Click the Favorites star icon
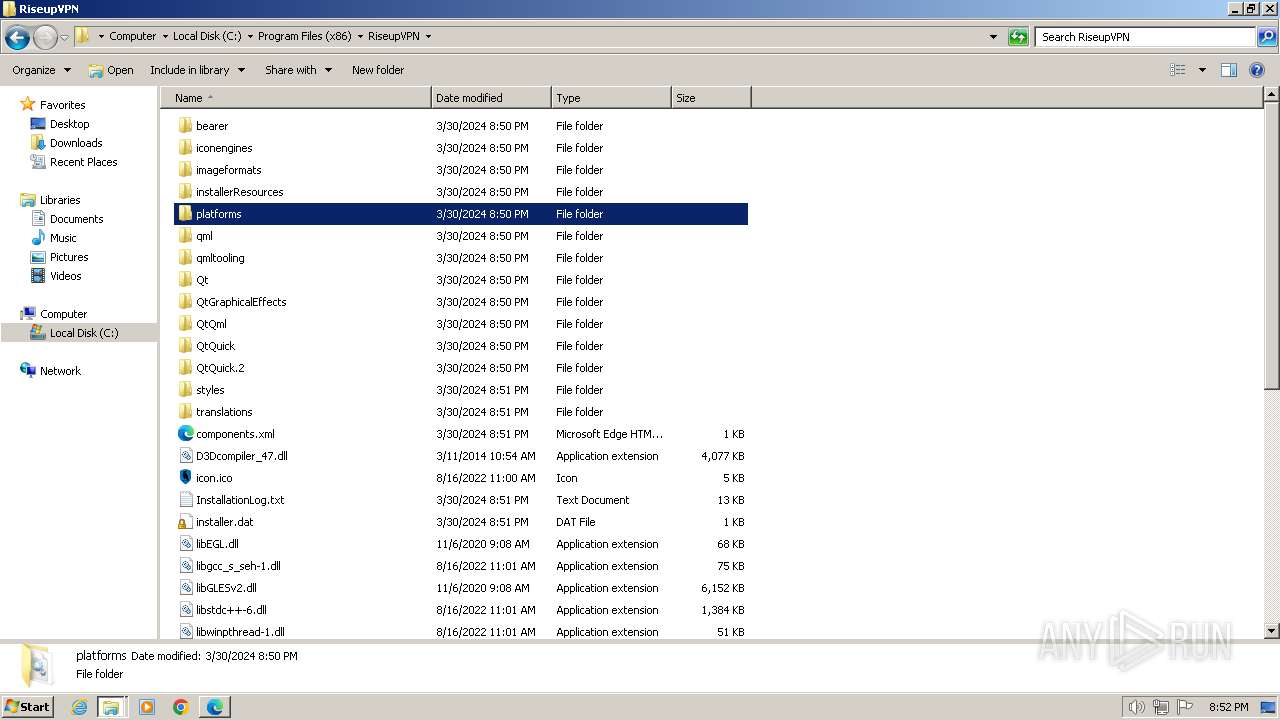Screen dimensions: 1280x720 point(28,105)
